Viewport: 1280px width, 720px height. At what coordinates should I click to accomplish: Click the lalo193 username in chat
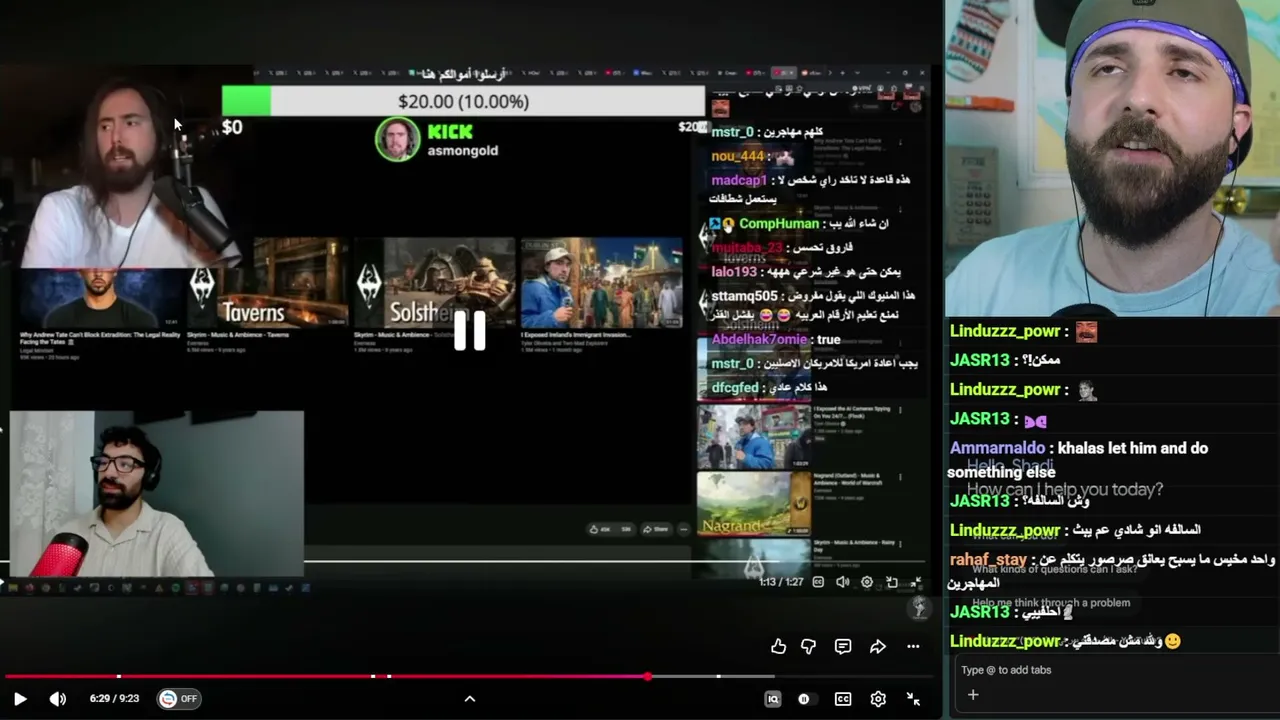coord(734,272)
